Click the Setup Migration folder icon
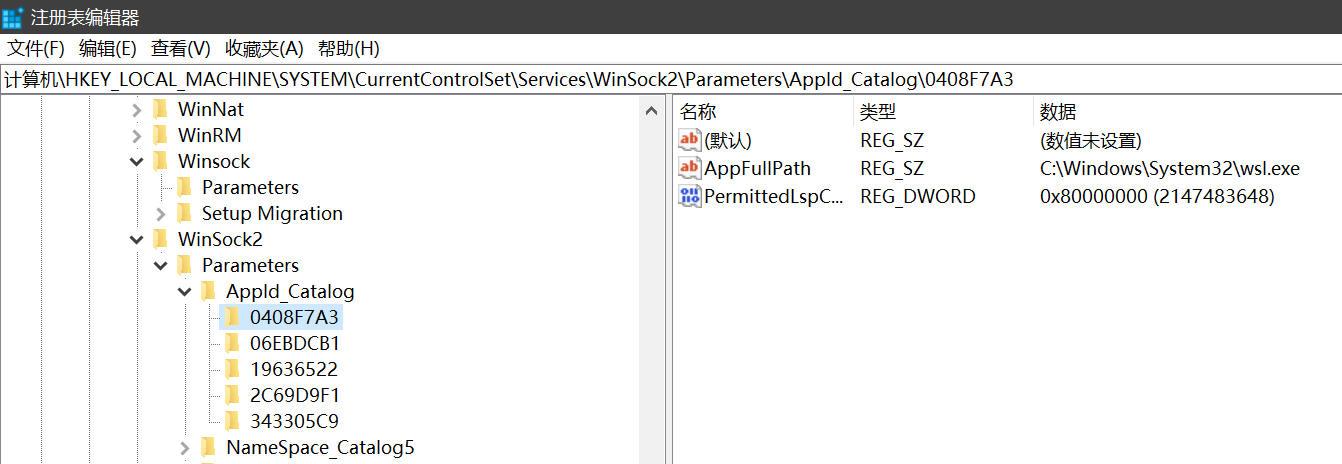This screenshot has width=1342, height=464. (185, 213)
